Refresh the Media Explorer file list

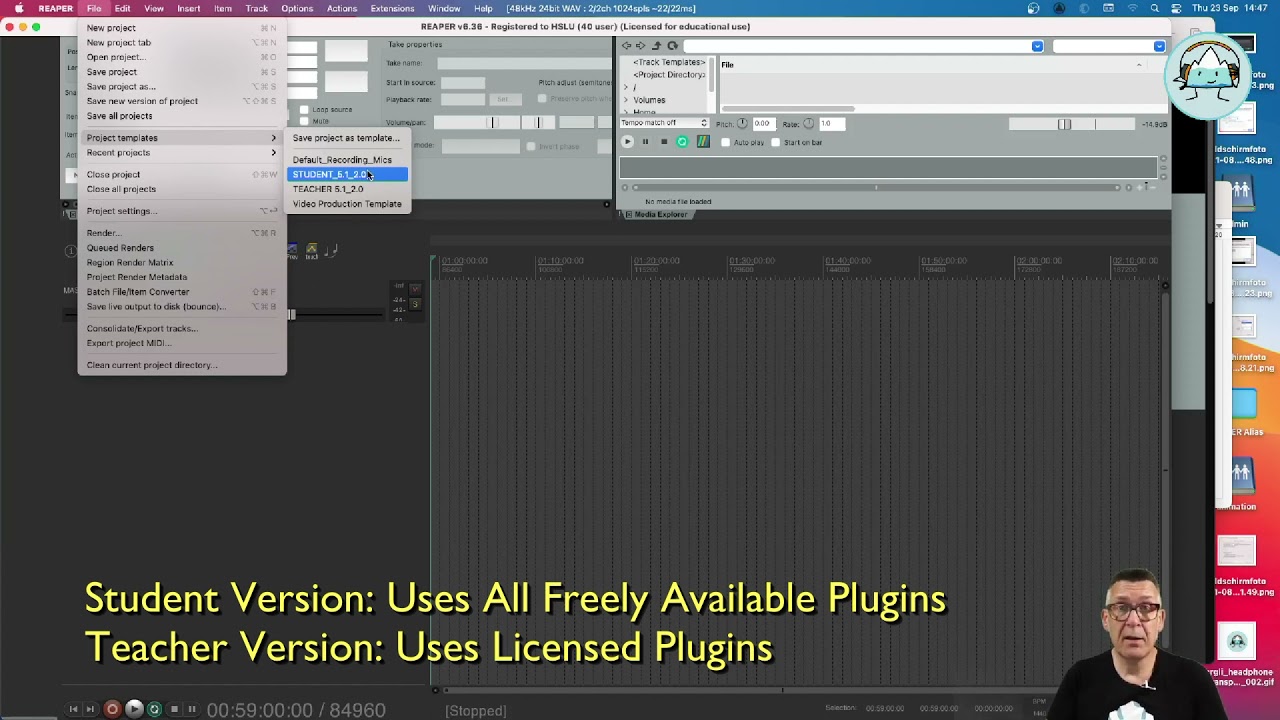point(672,46)
